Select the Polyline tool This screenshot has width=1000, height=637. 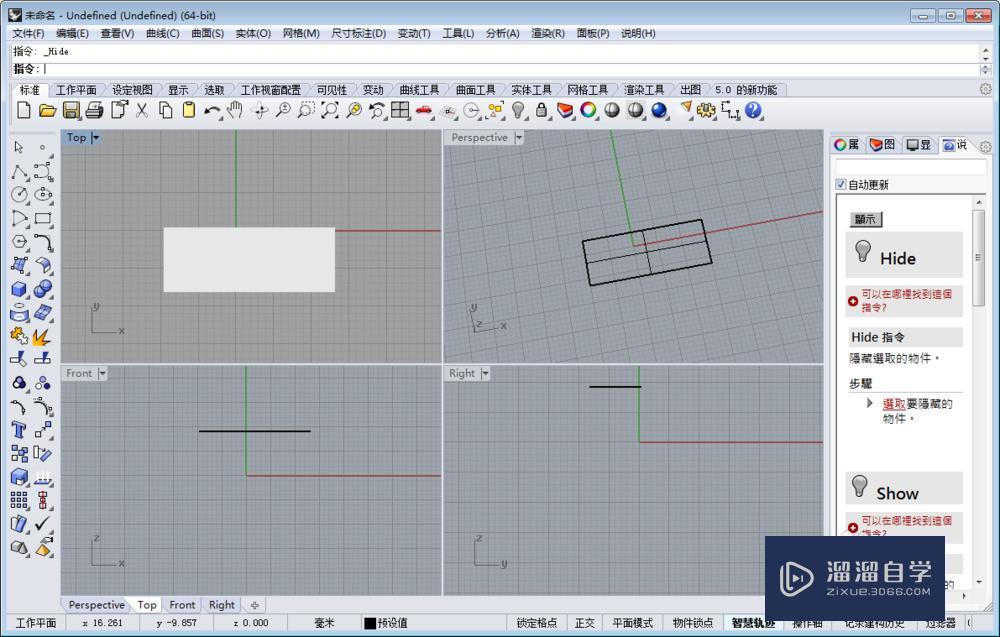pos(19,172)
